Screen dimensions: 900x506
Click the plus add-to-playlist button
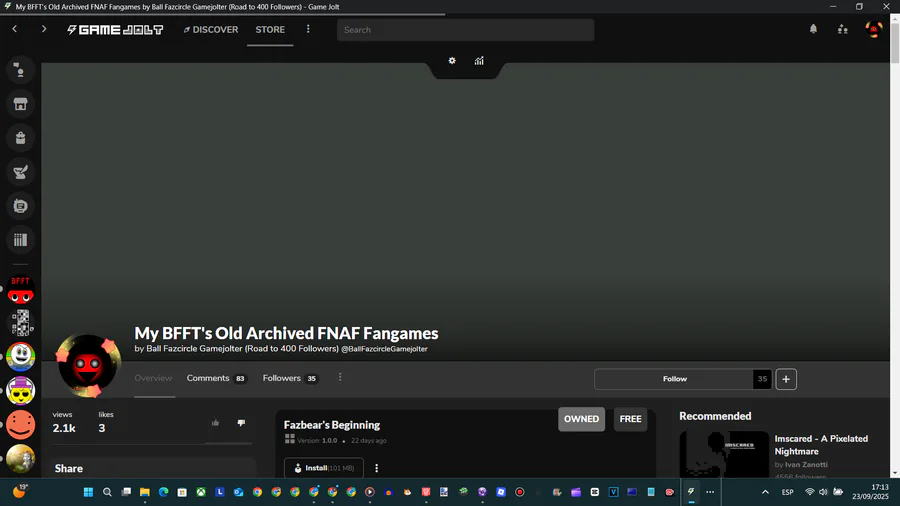tap(786, 379)
